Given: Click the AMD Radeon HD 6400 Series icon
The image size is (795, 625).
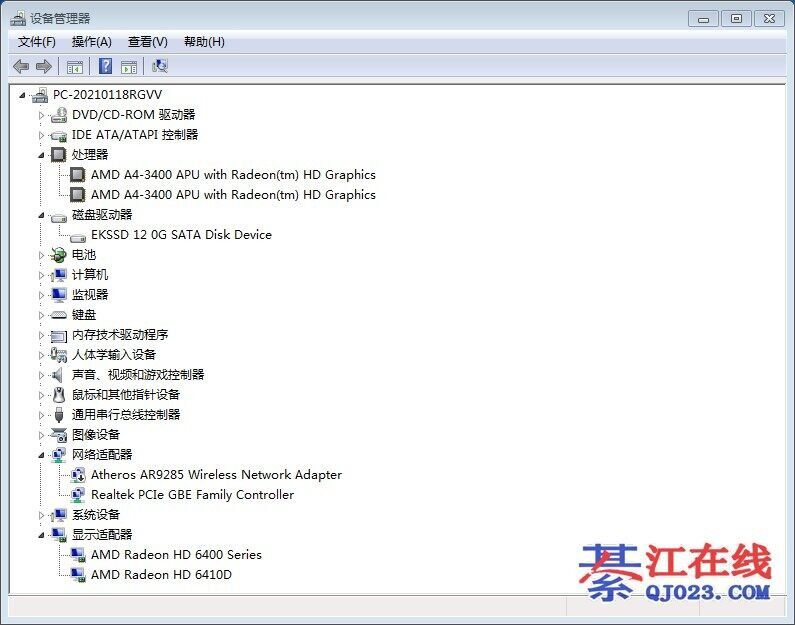Looking at the screenshot, I should (x=78, y=555).
